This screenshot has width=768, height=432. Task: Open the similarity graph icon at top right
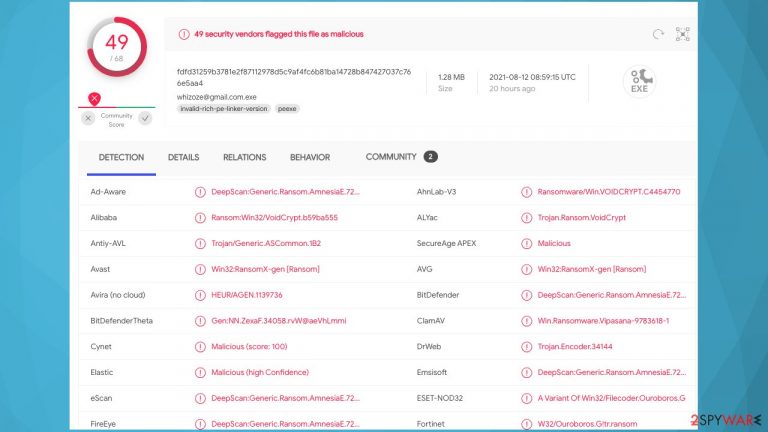pyautogui.click(x=683, y=34)
